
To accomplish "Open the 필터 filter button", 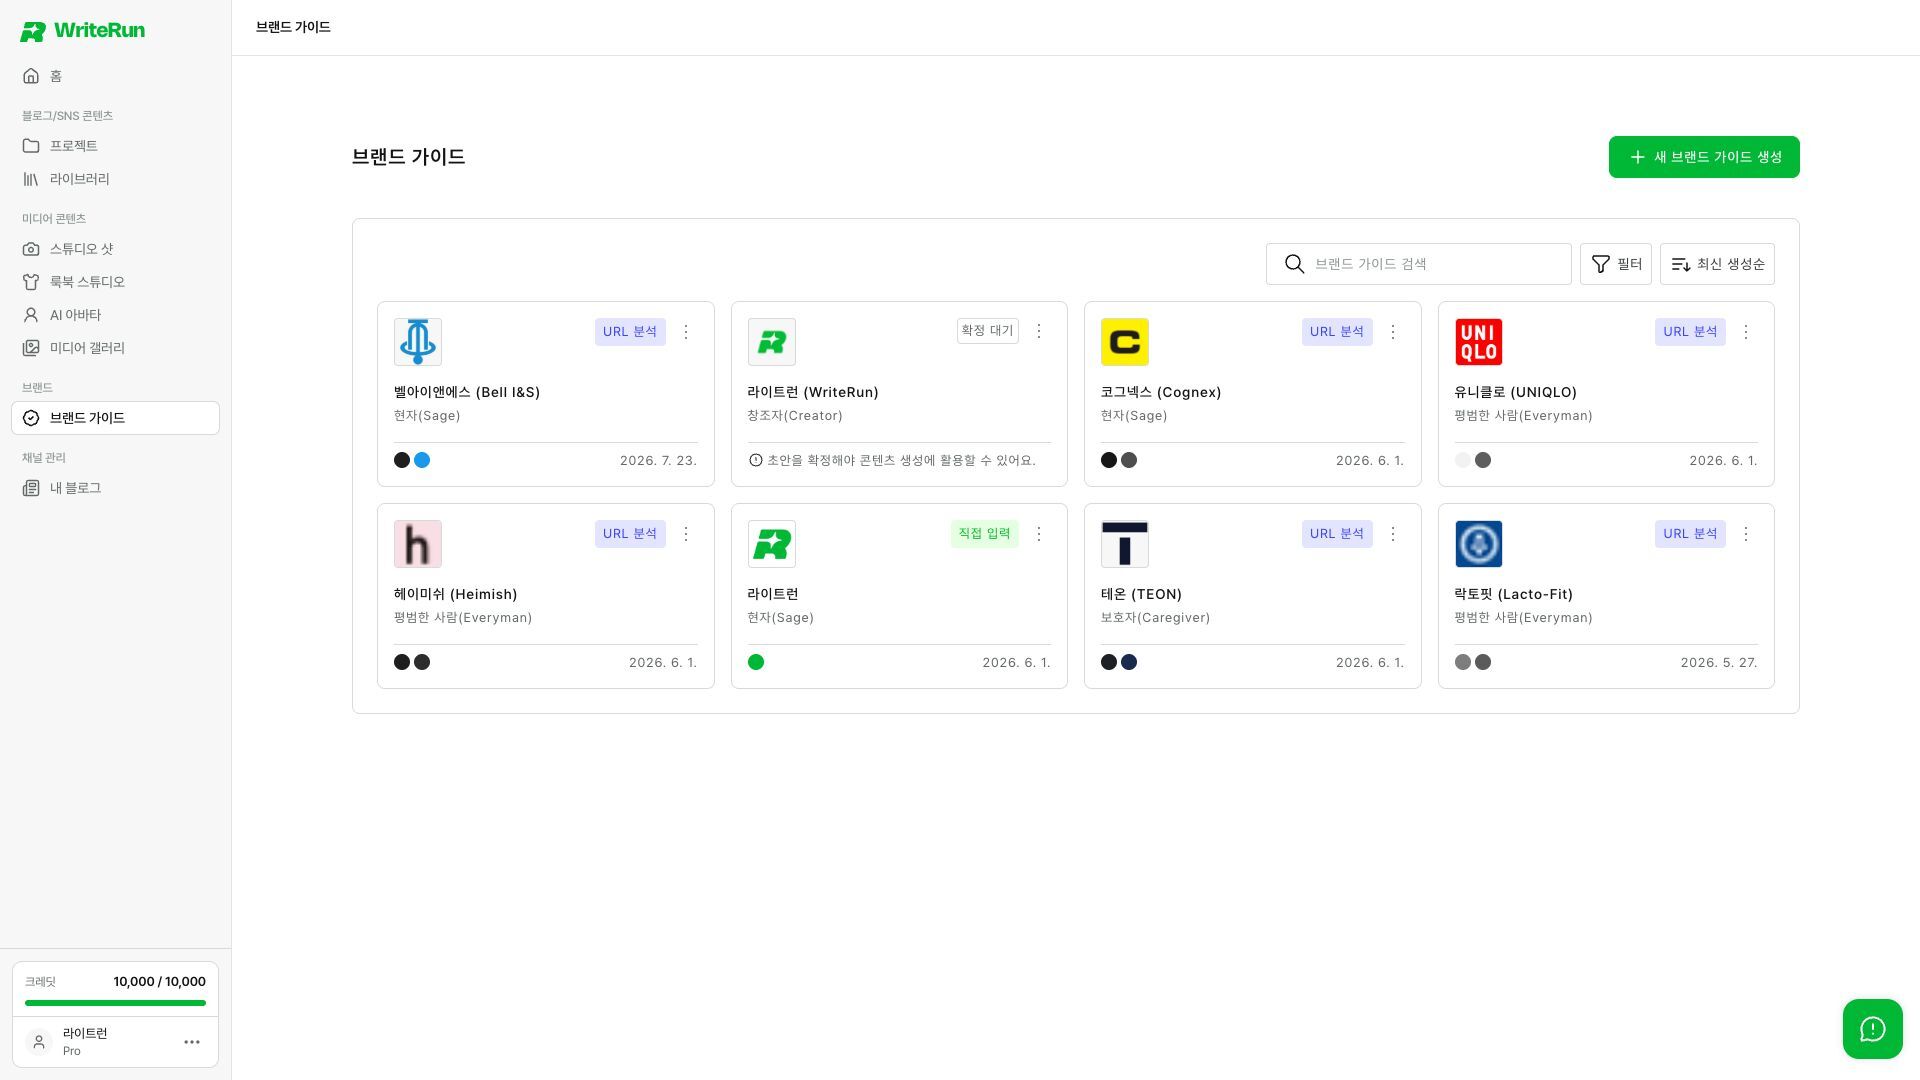I will pos(1616,264).
